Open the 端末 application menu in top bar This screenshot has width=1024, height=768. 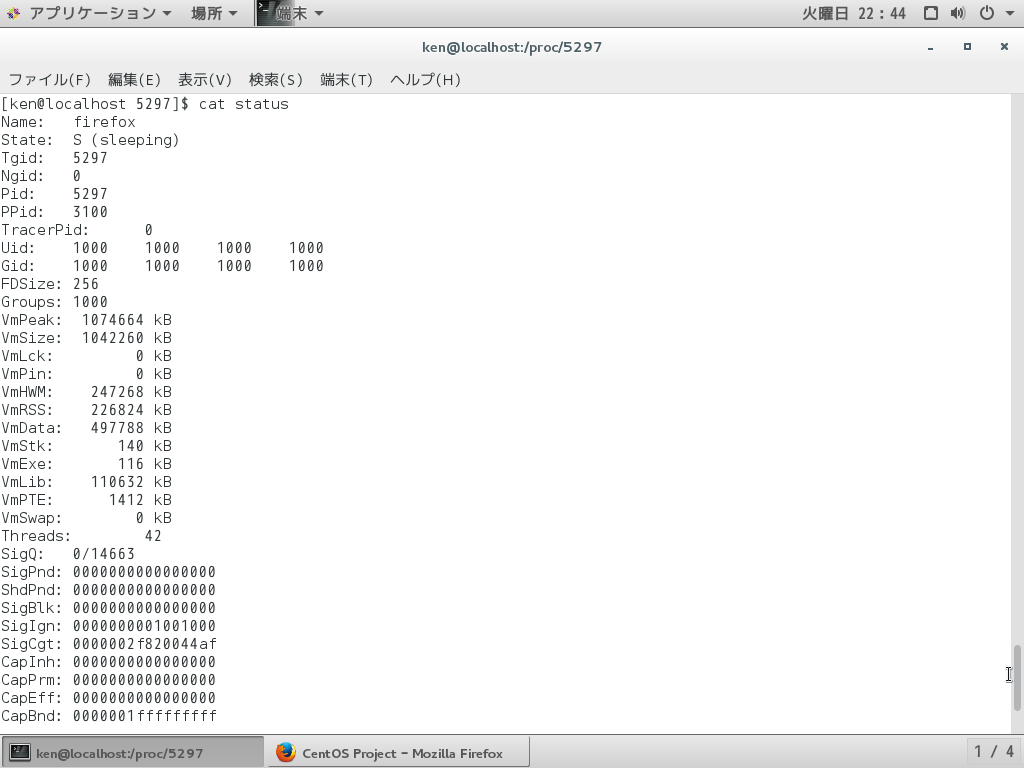click(x=291, y=13)
